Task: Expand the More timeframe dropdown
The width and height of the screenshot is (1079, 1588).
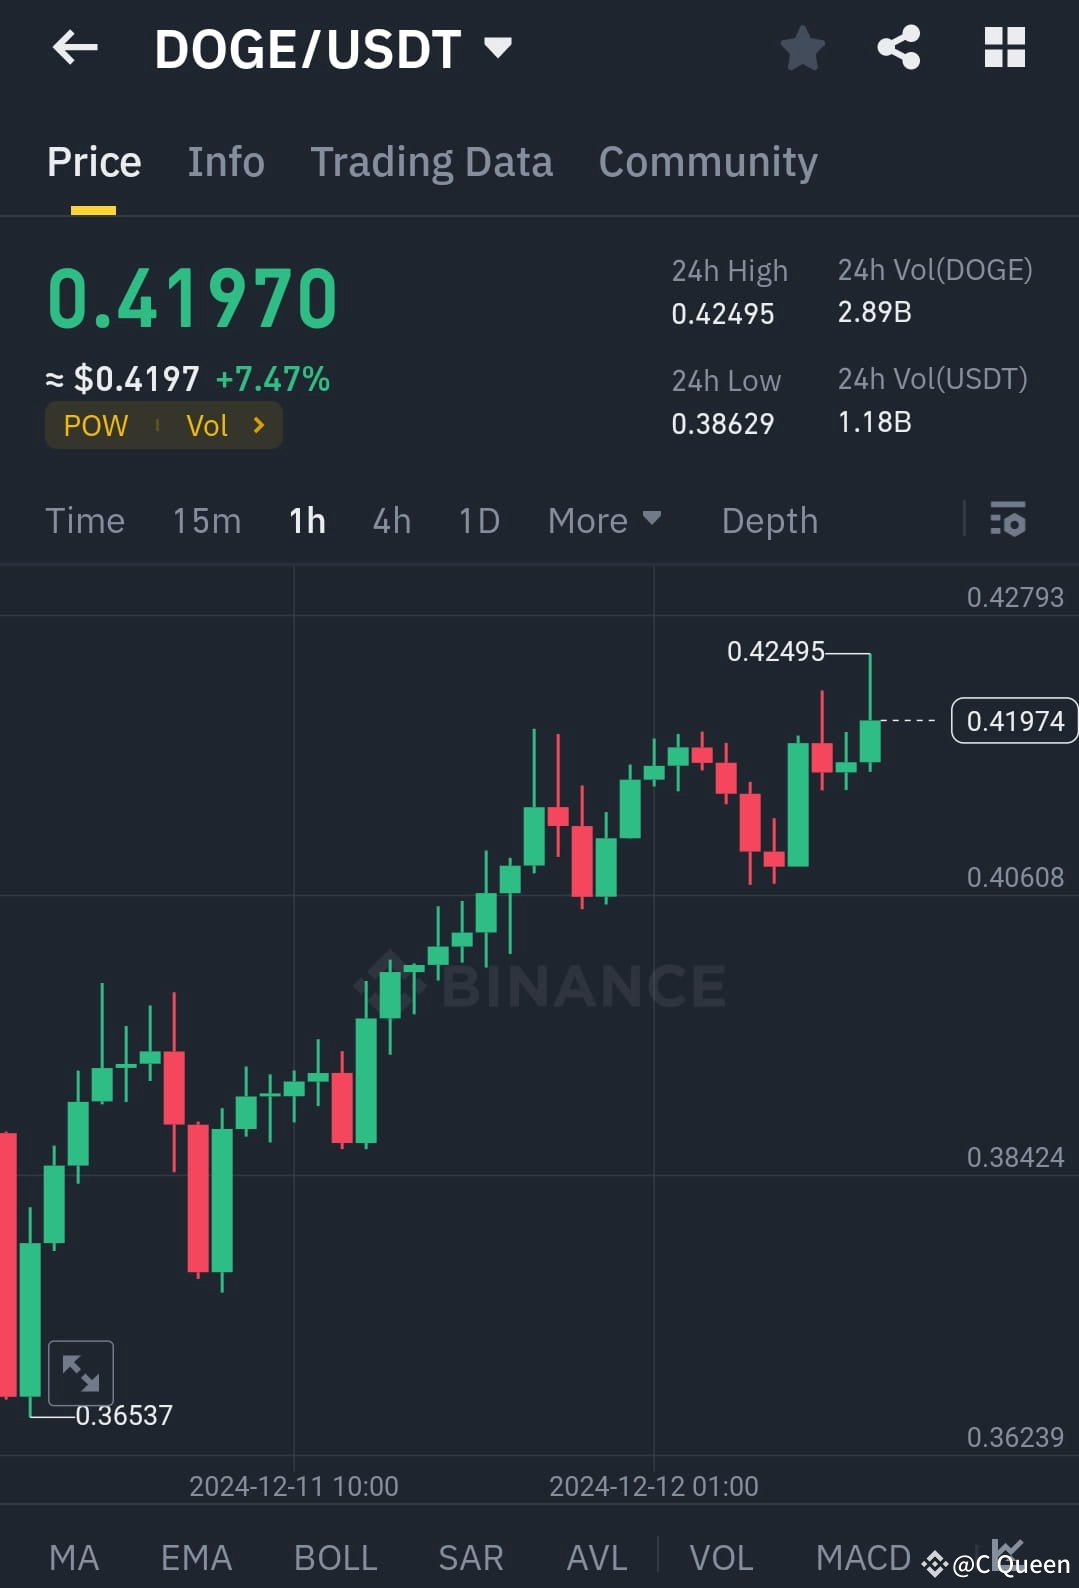Action: 604,520
